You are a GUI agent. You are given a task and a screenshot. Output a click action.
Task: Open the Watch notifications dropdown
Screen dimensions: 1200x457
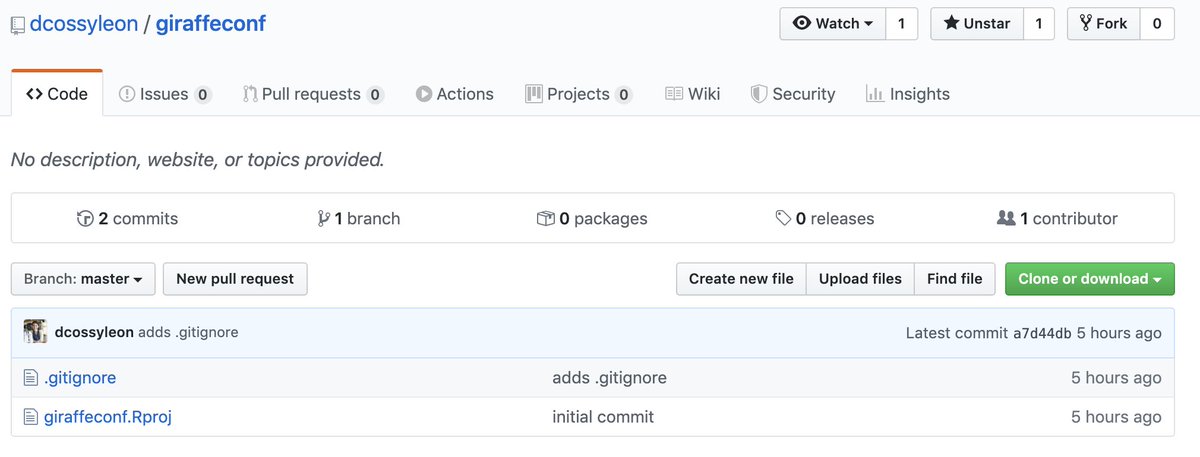[832, 24]
